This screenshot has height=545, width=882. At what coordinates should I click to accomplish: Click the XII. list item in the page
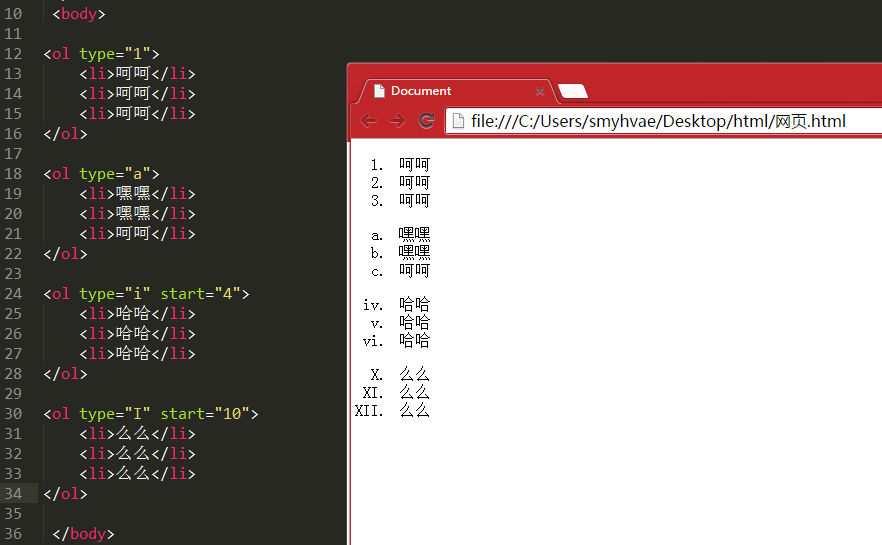tap(414, 410)
